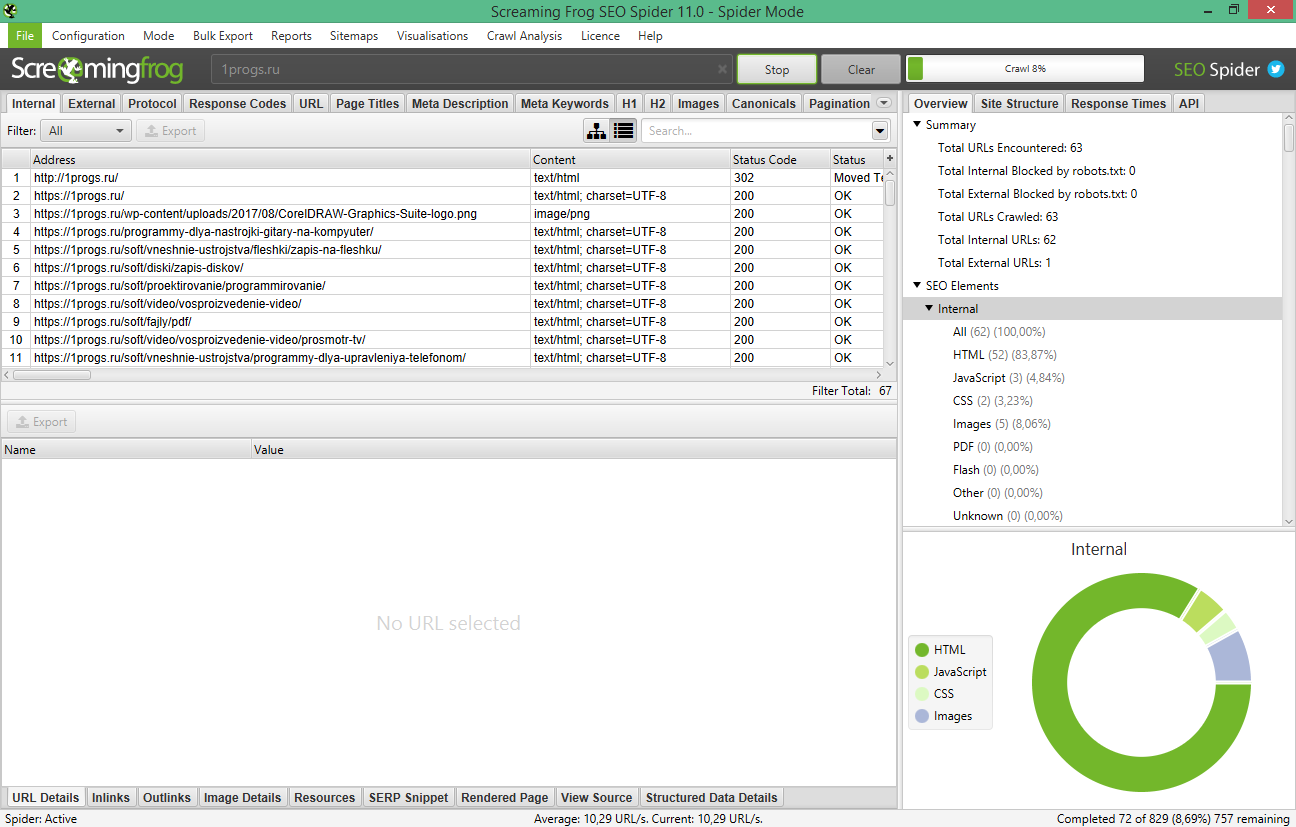Open the Licence menu
The height and width of the screenshot is (827, 1296).
coord(600,36)
